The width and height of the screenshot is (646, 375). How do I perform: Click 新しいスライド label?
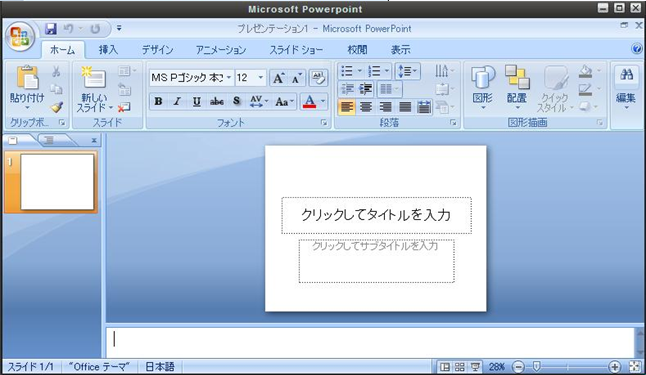(94, 103)
